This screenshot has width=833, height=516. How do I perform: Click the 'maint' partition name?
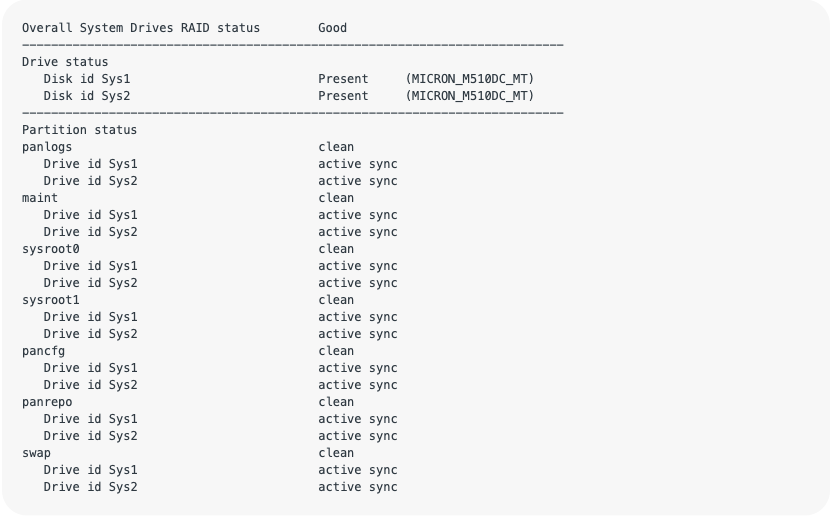point(40,198)
